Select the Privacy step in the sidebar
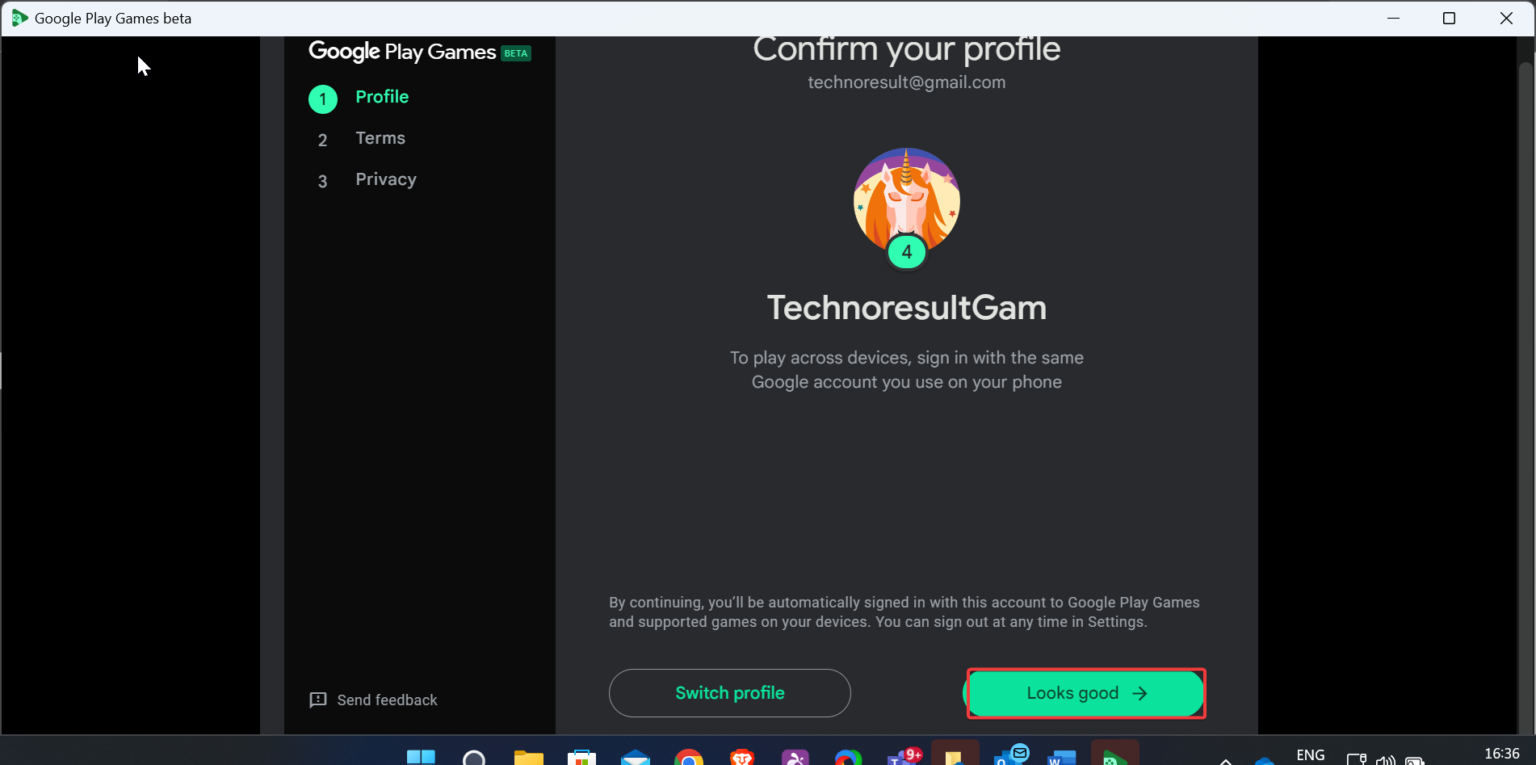1536x765 pixels. click(385, 179)
